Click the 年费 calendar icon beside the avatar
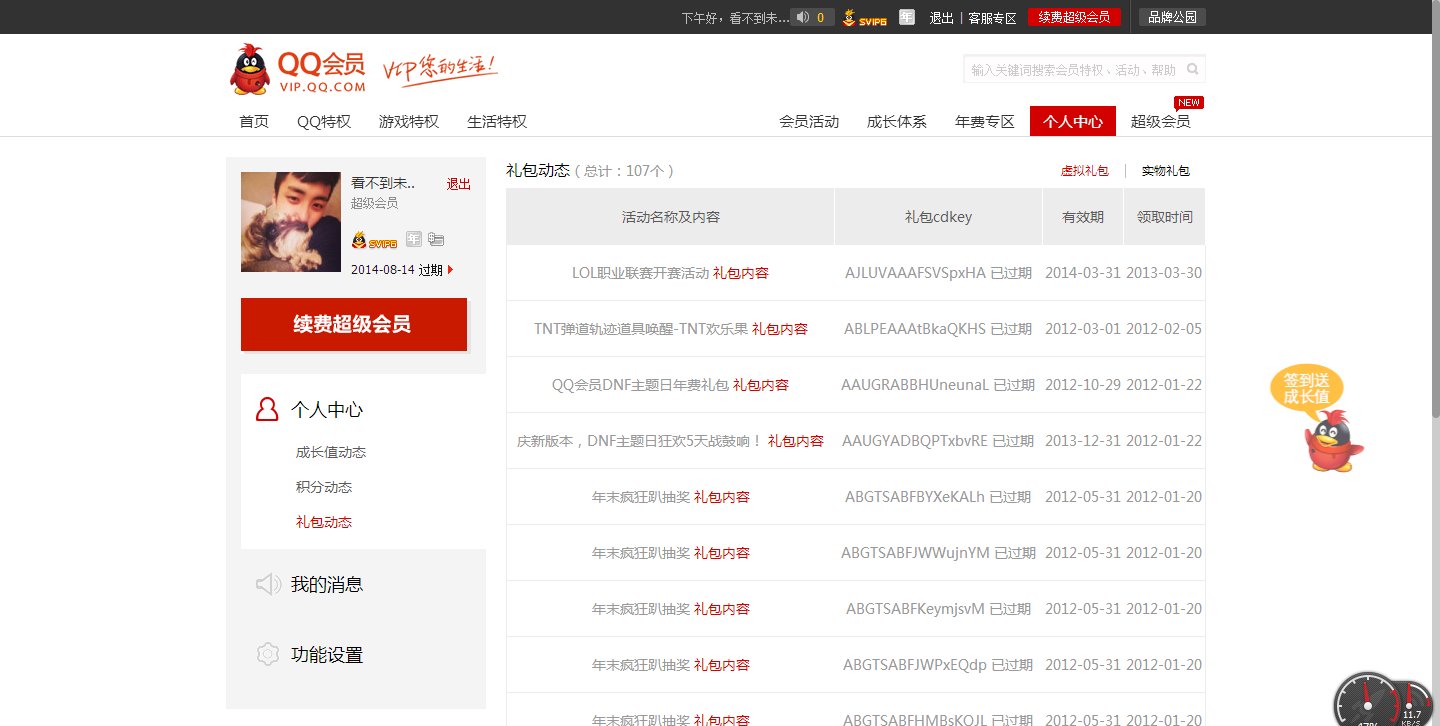The width and height of the screenshot is (1440, 726). (x=413, y=239)
